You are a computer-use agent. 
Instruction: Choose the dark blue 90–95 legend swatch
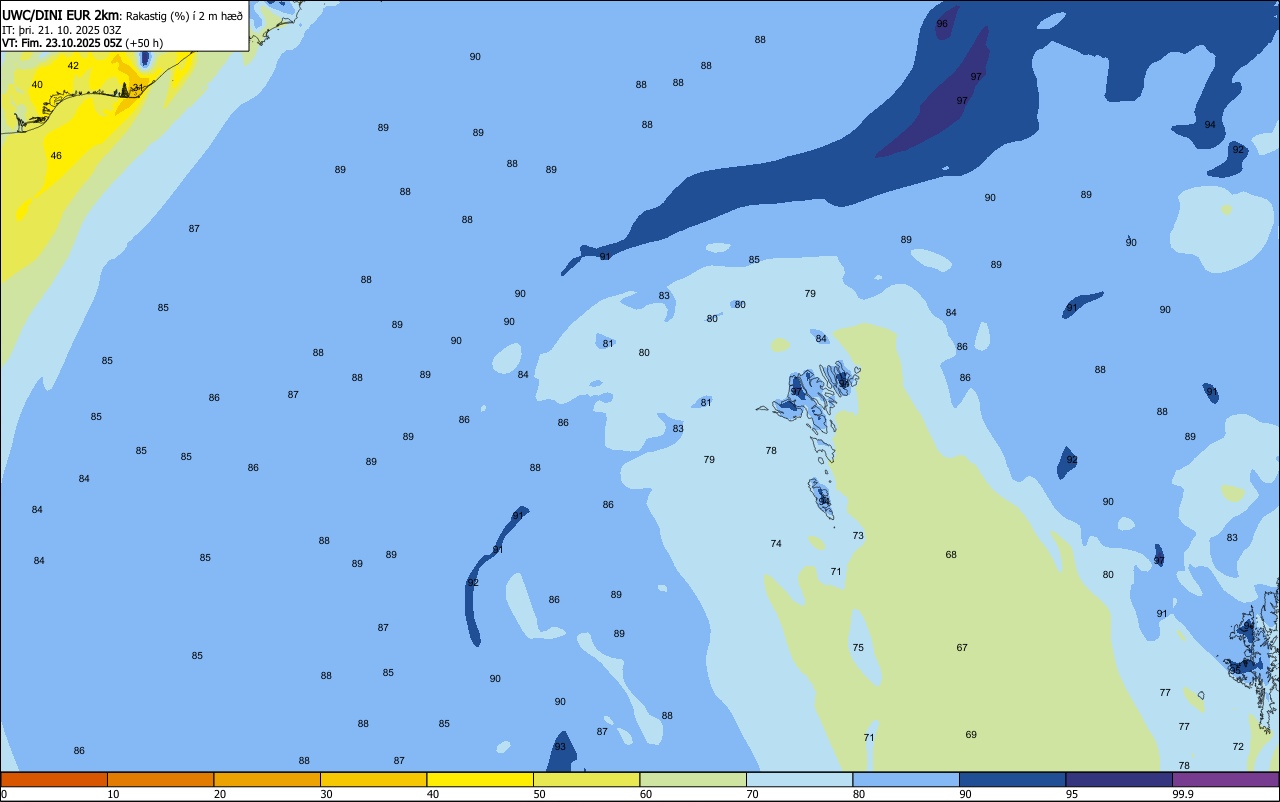coord(1012,779)
